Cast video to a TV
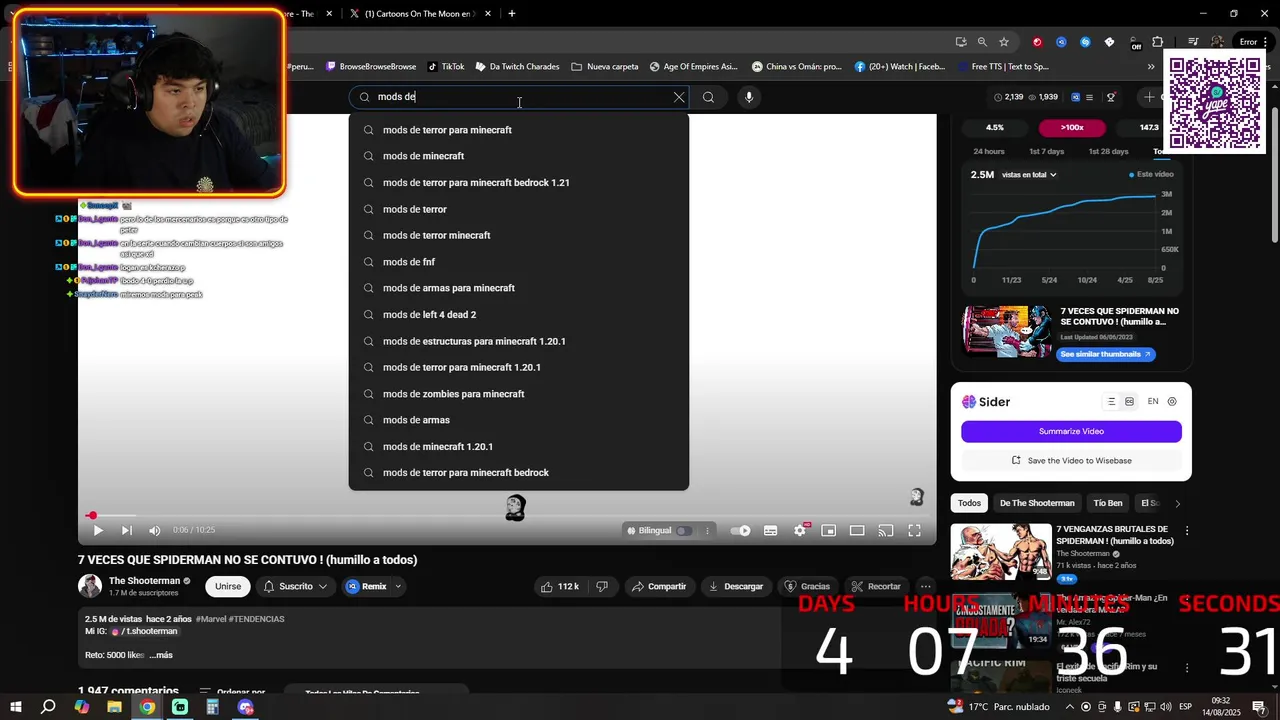This screenshot has width=1280, height=720. [885, 531]
